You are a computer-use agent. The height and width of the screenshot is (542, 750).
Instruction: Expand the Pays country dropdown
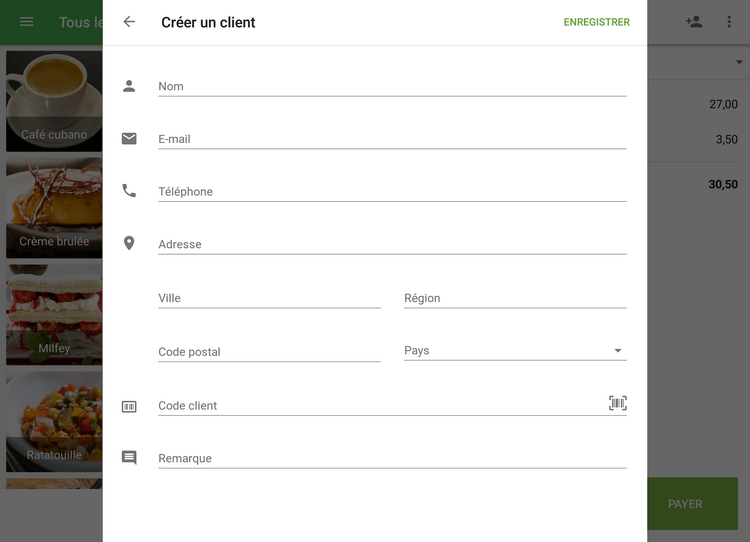(515, 351)
